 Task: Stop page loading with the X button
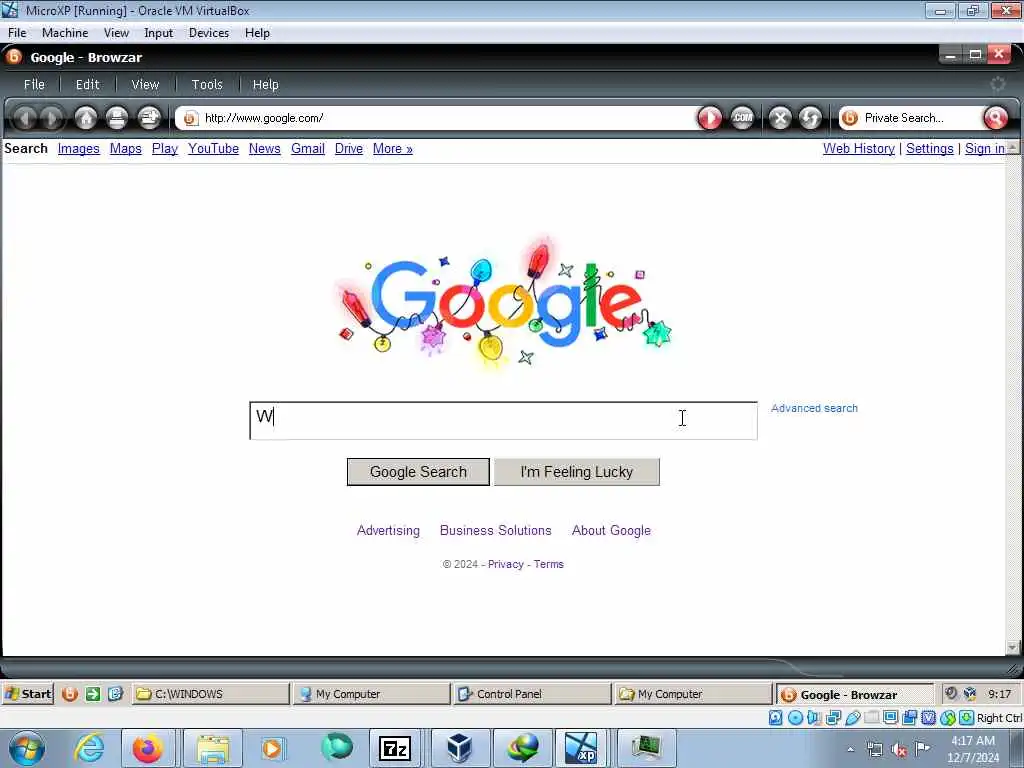pyautogui.click(x=780, y=118)
